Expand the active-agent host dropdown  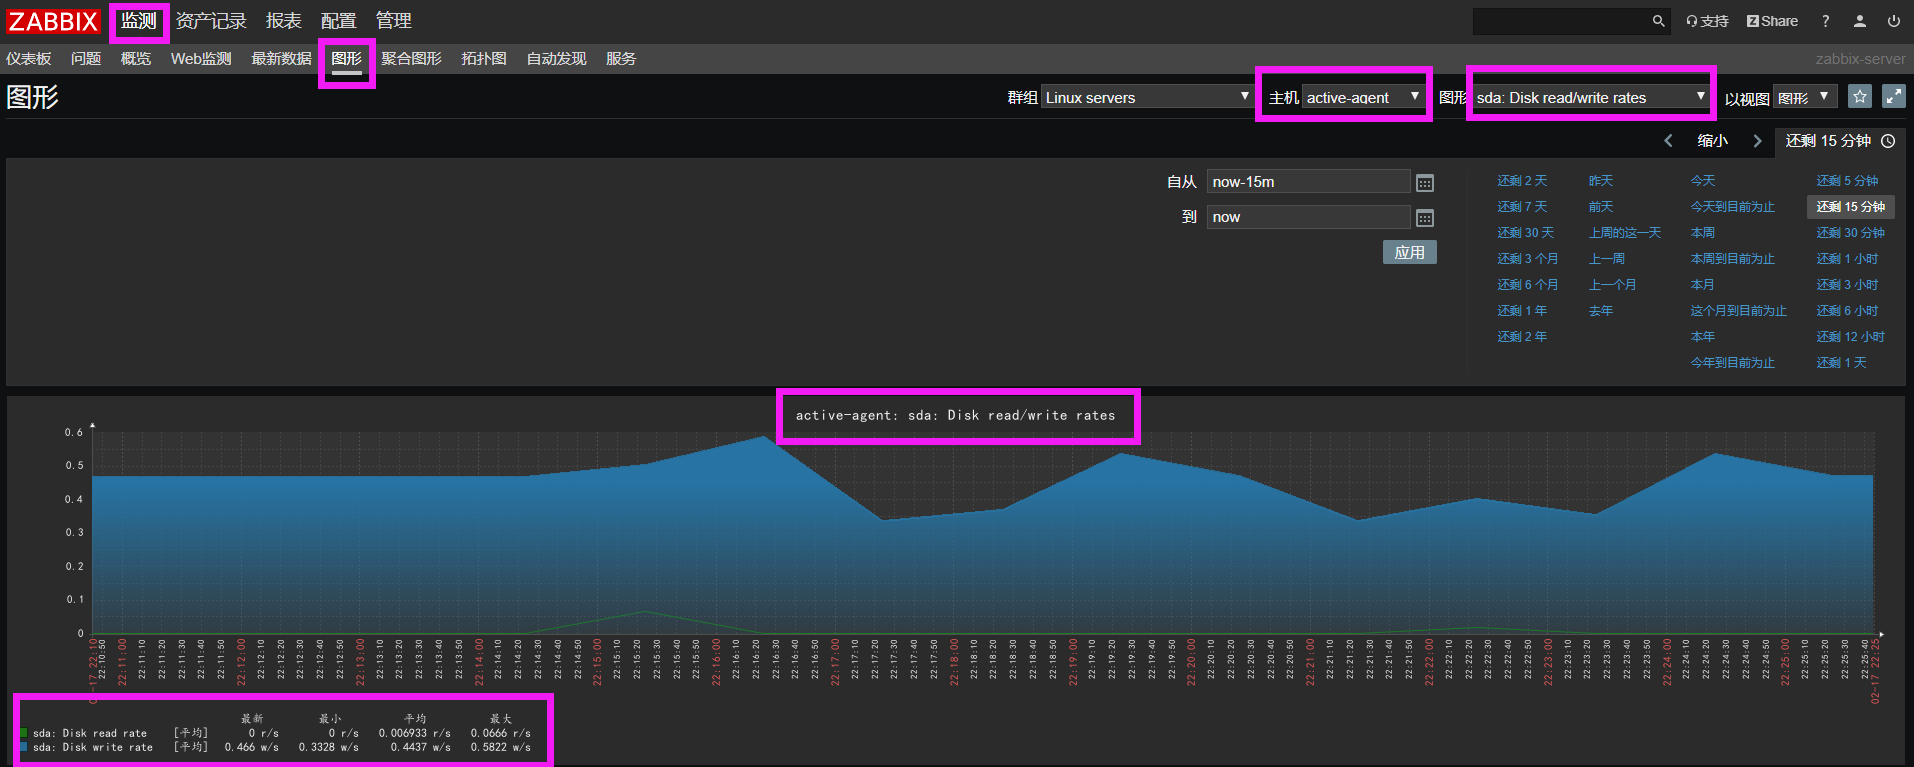pos(1363,97)
